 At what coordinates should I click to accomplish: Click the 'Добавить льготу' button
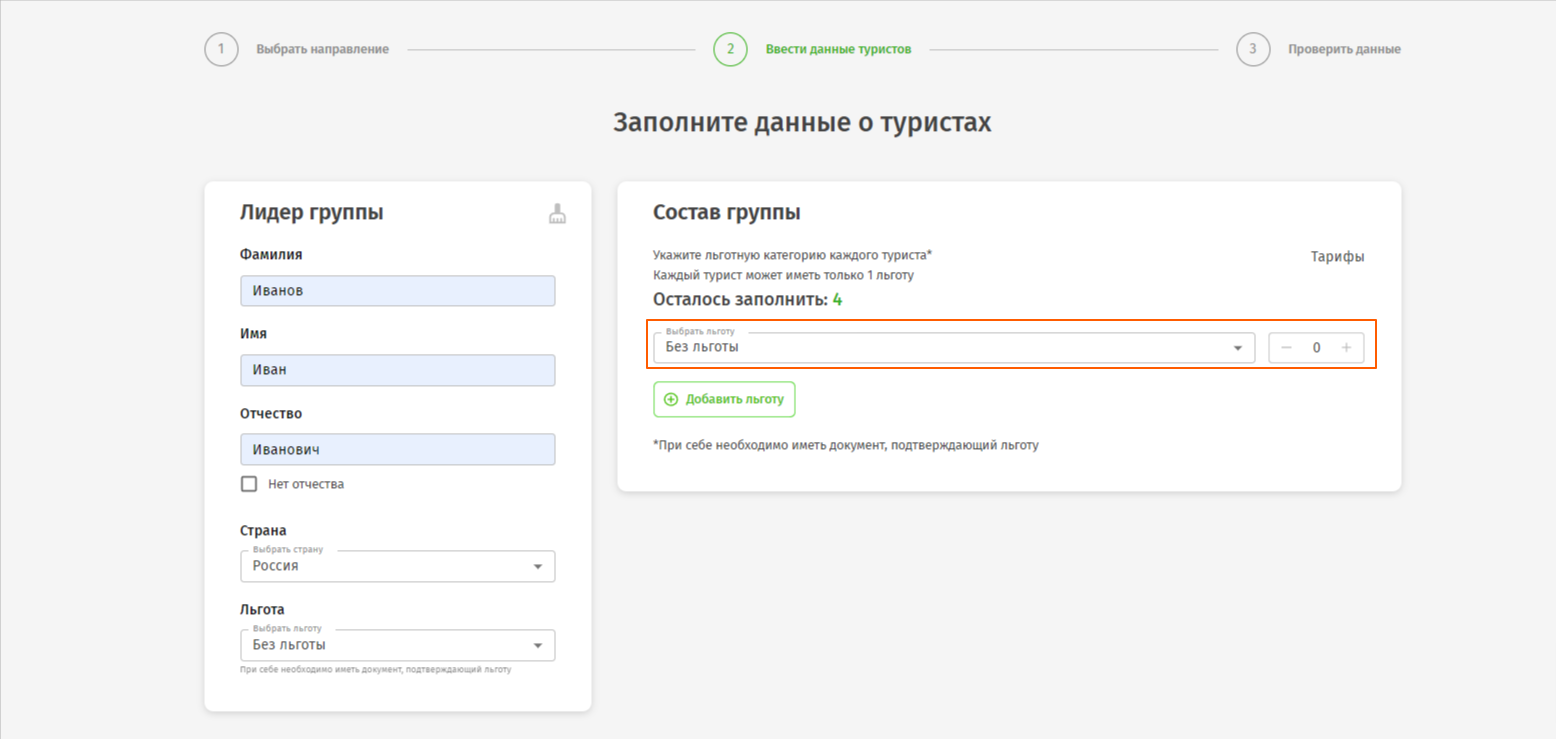pos(724,399)
